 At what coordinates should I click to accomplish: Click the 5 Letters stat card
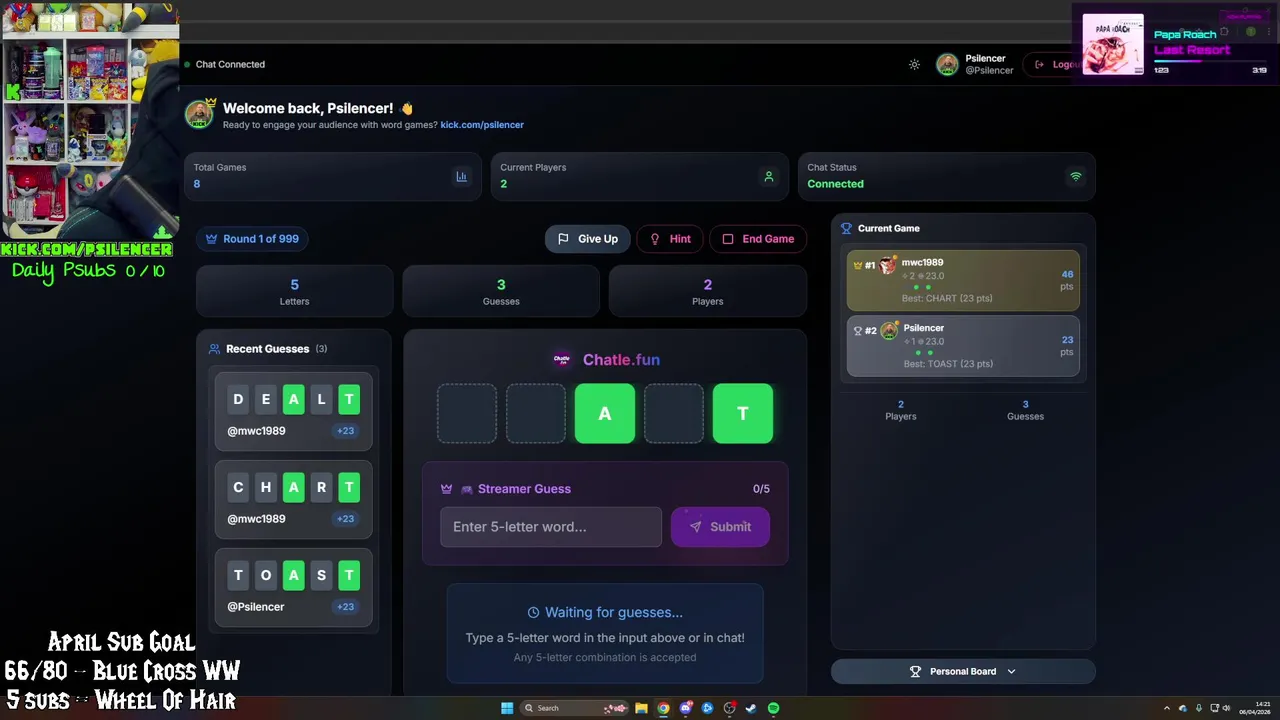point(294,291)
